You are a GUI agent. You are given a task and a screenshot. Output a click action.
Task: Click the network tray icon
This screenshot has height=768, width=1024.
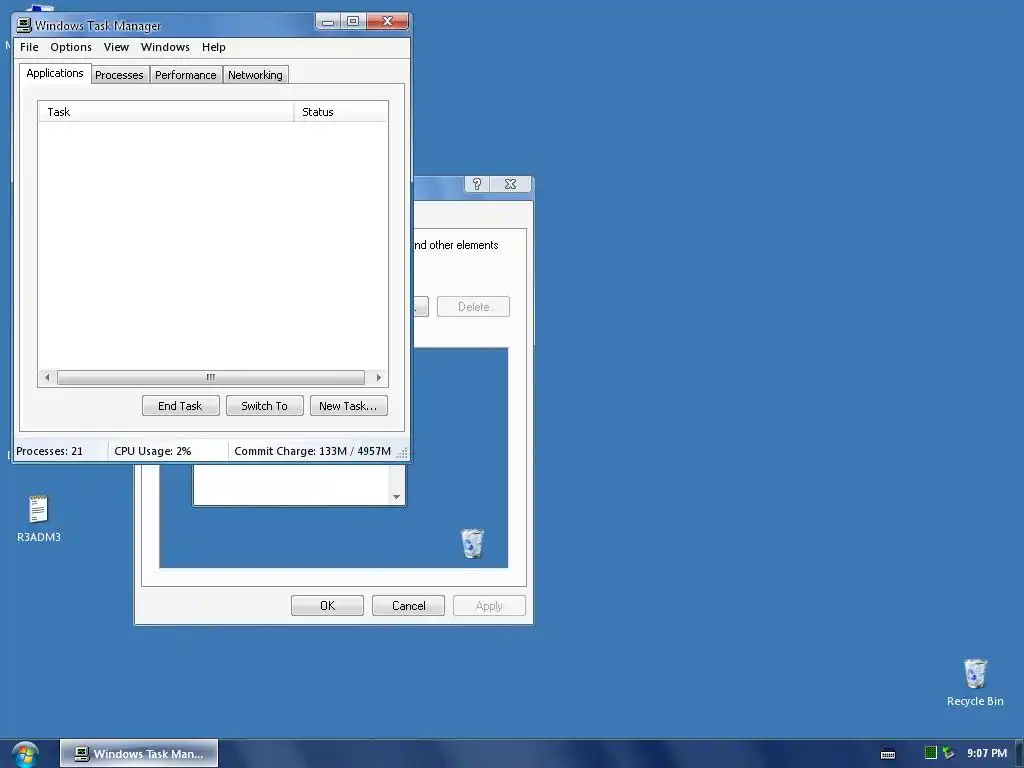[948, 753]
